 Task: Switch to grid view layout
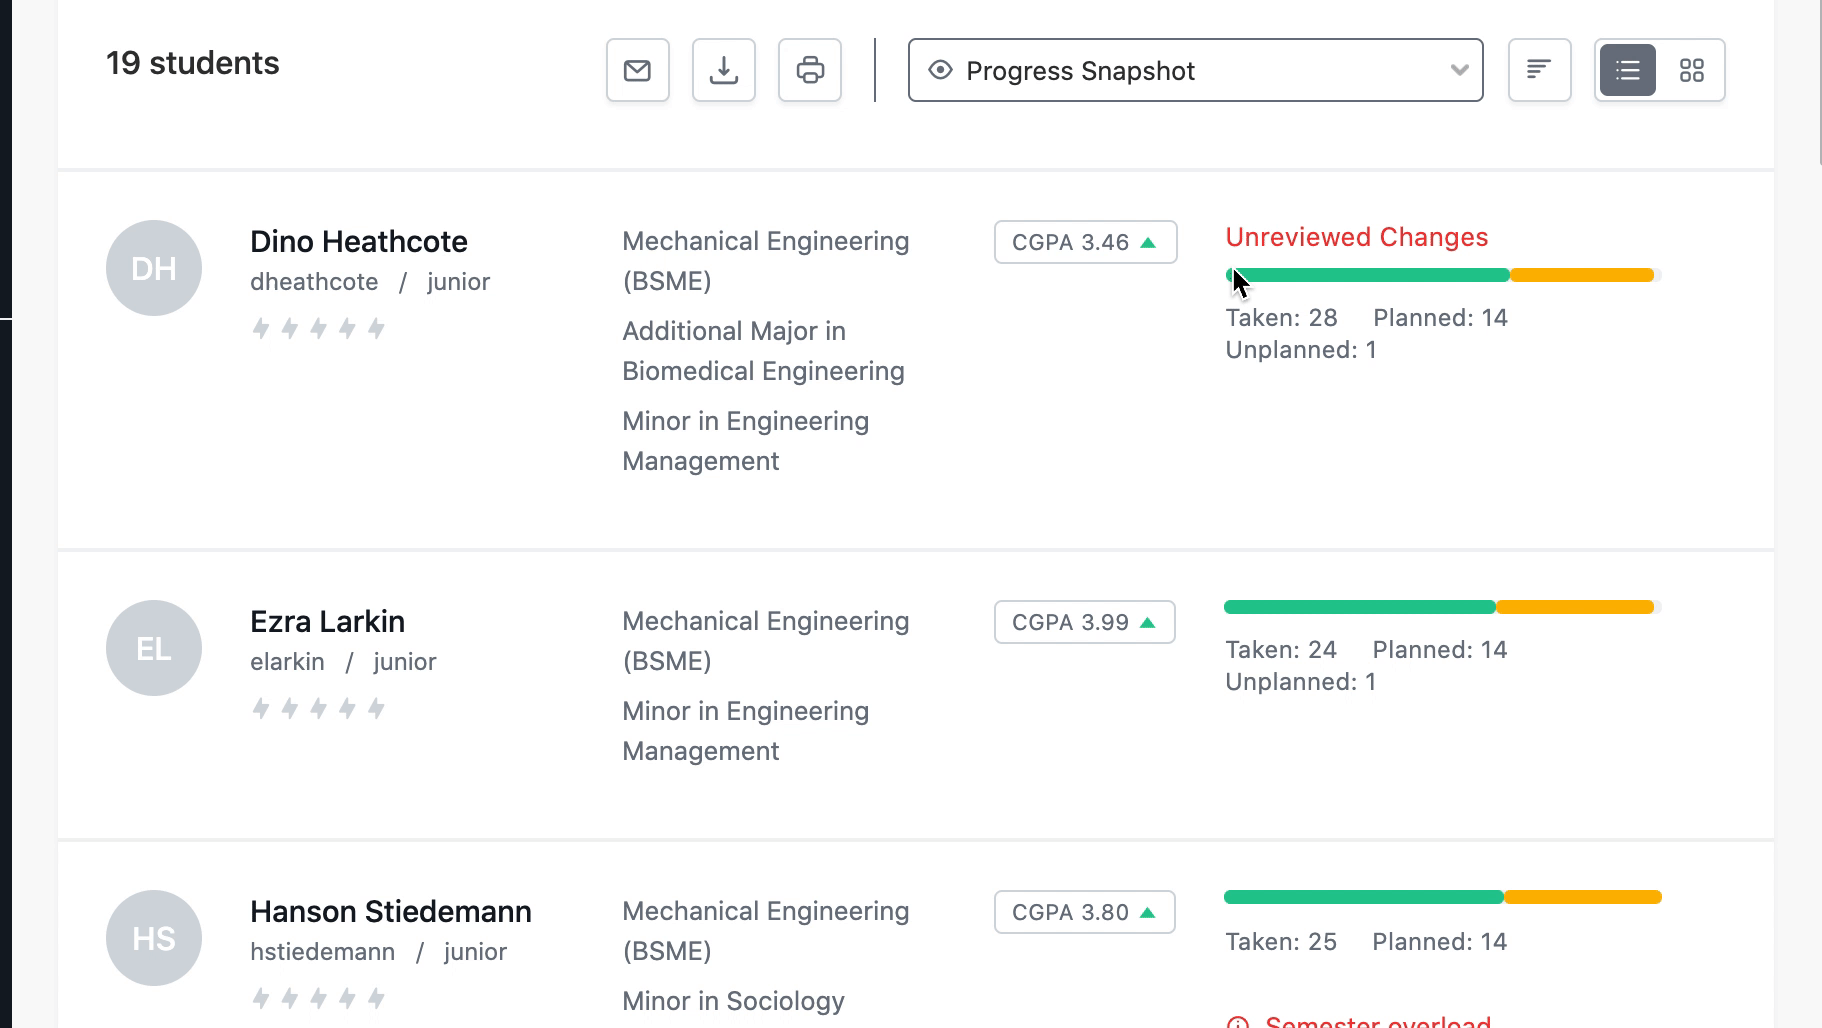(1691, 70)
